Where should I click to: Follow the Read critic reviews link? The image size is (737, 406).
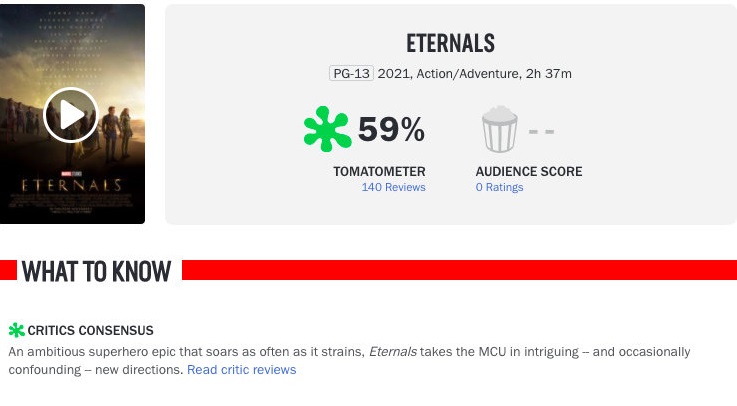click(242, 370)
